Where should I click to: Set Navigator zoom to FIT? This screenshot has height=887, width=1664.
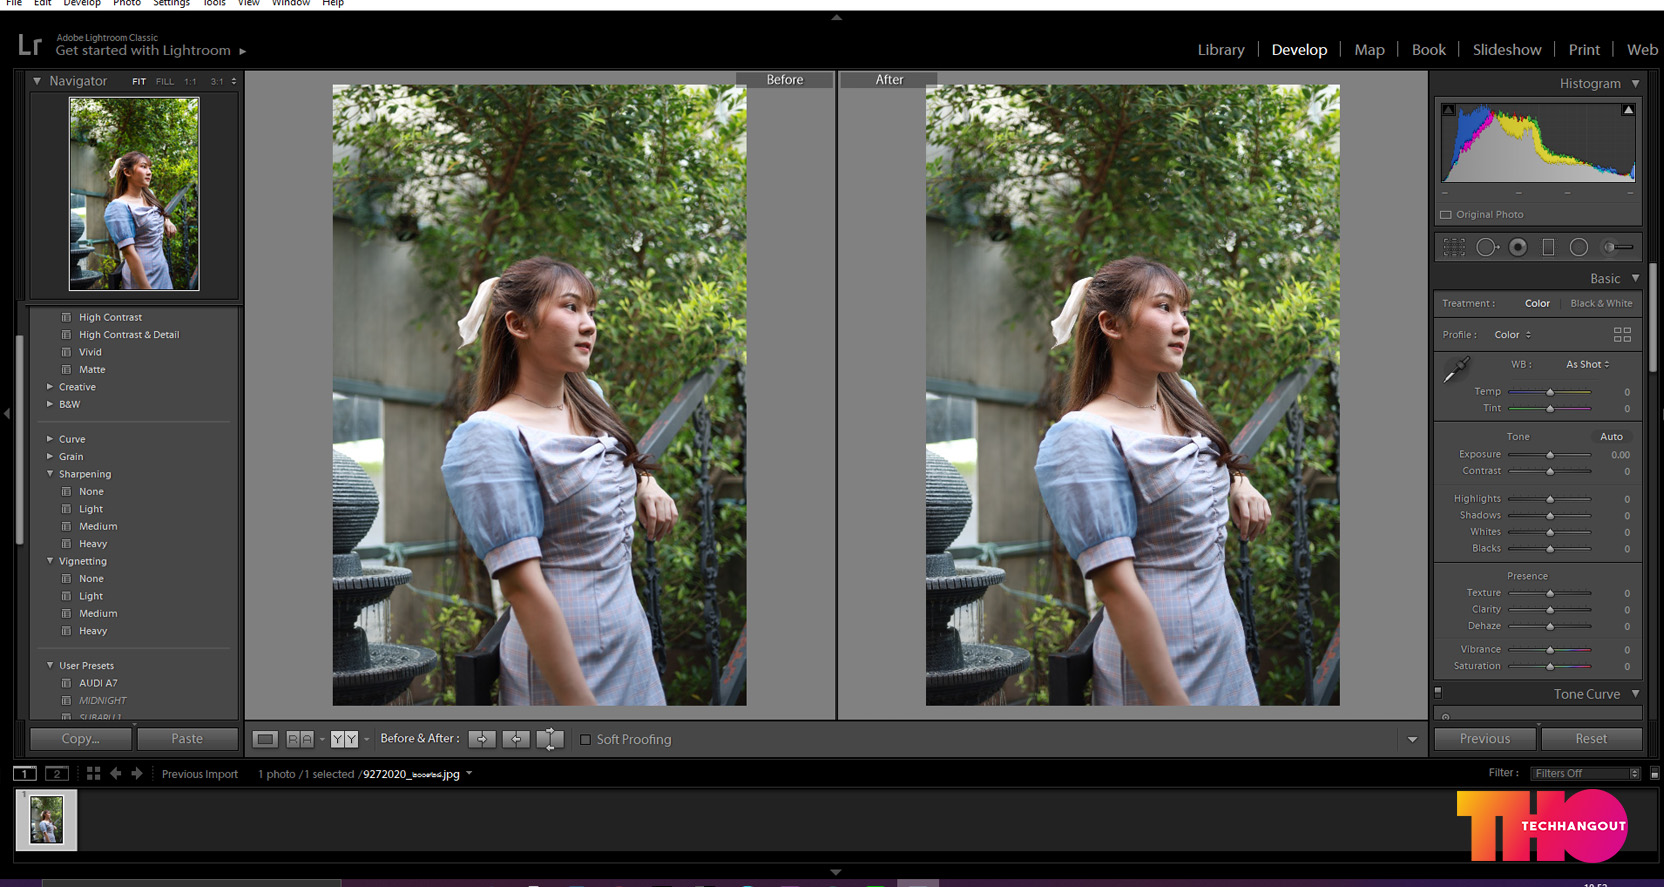pos(139,81)
